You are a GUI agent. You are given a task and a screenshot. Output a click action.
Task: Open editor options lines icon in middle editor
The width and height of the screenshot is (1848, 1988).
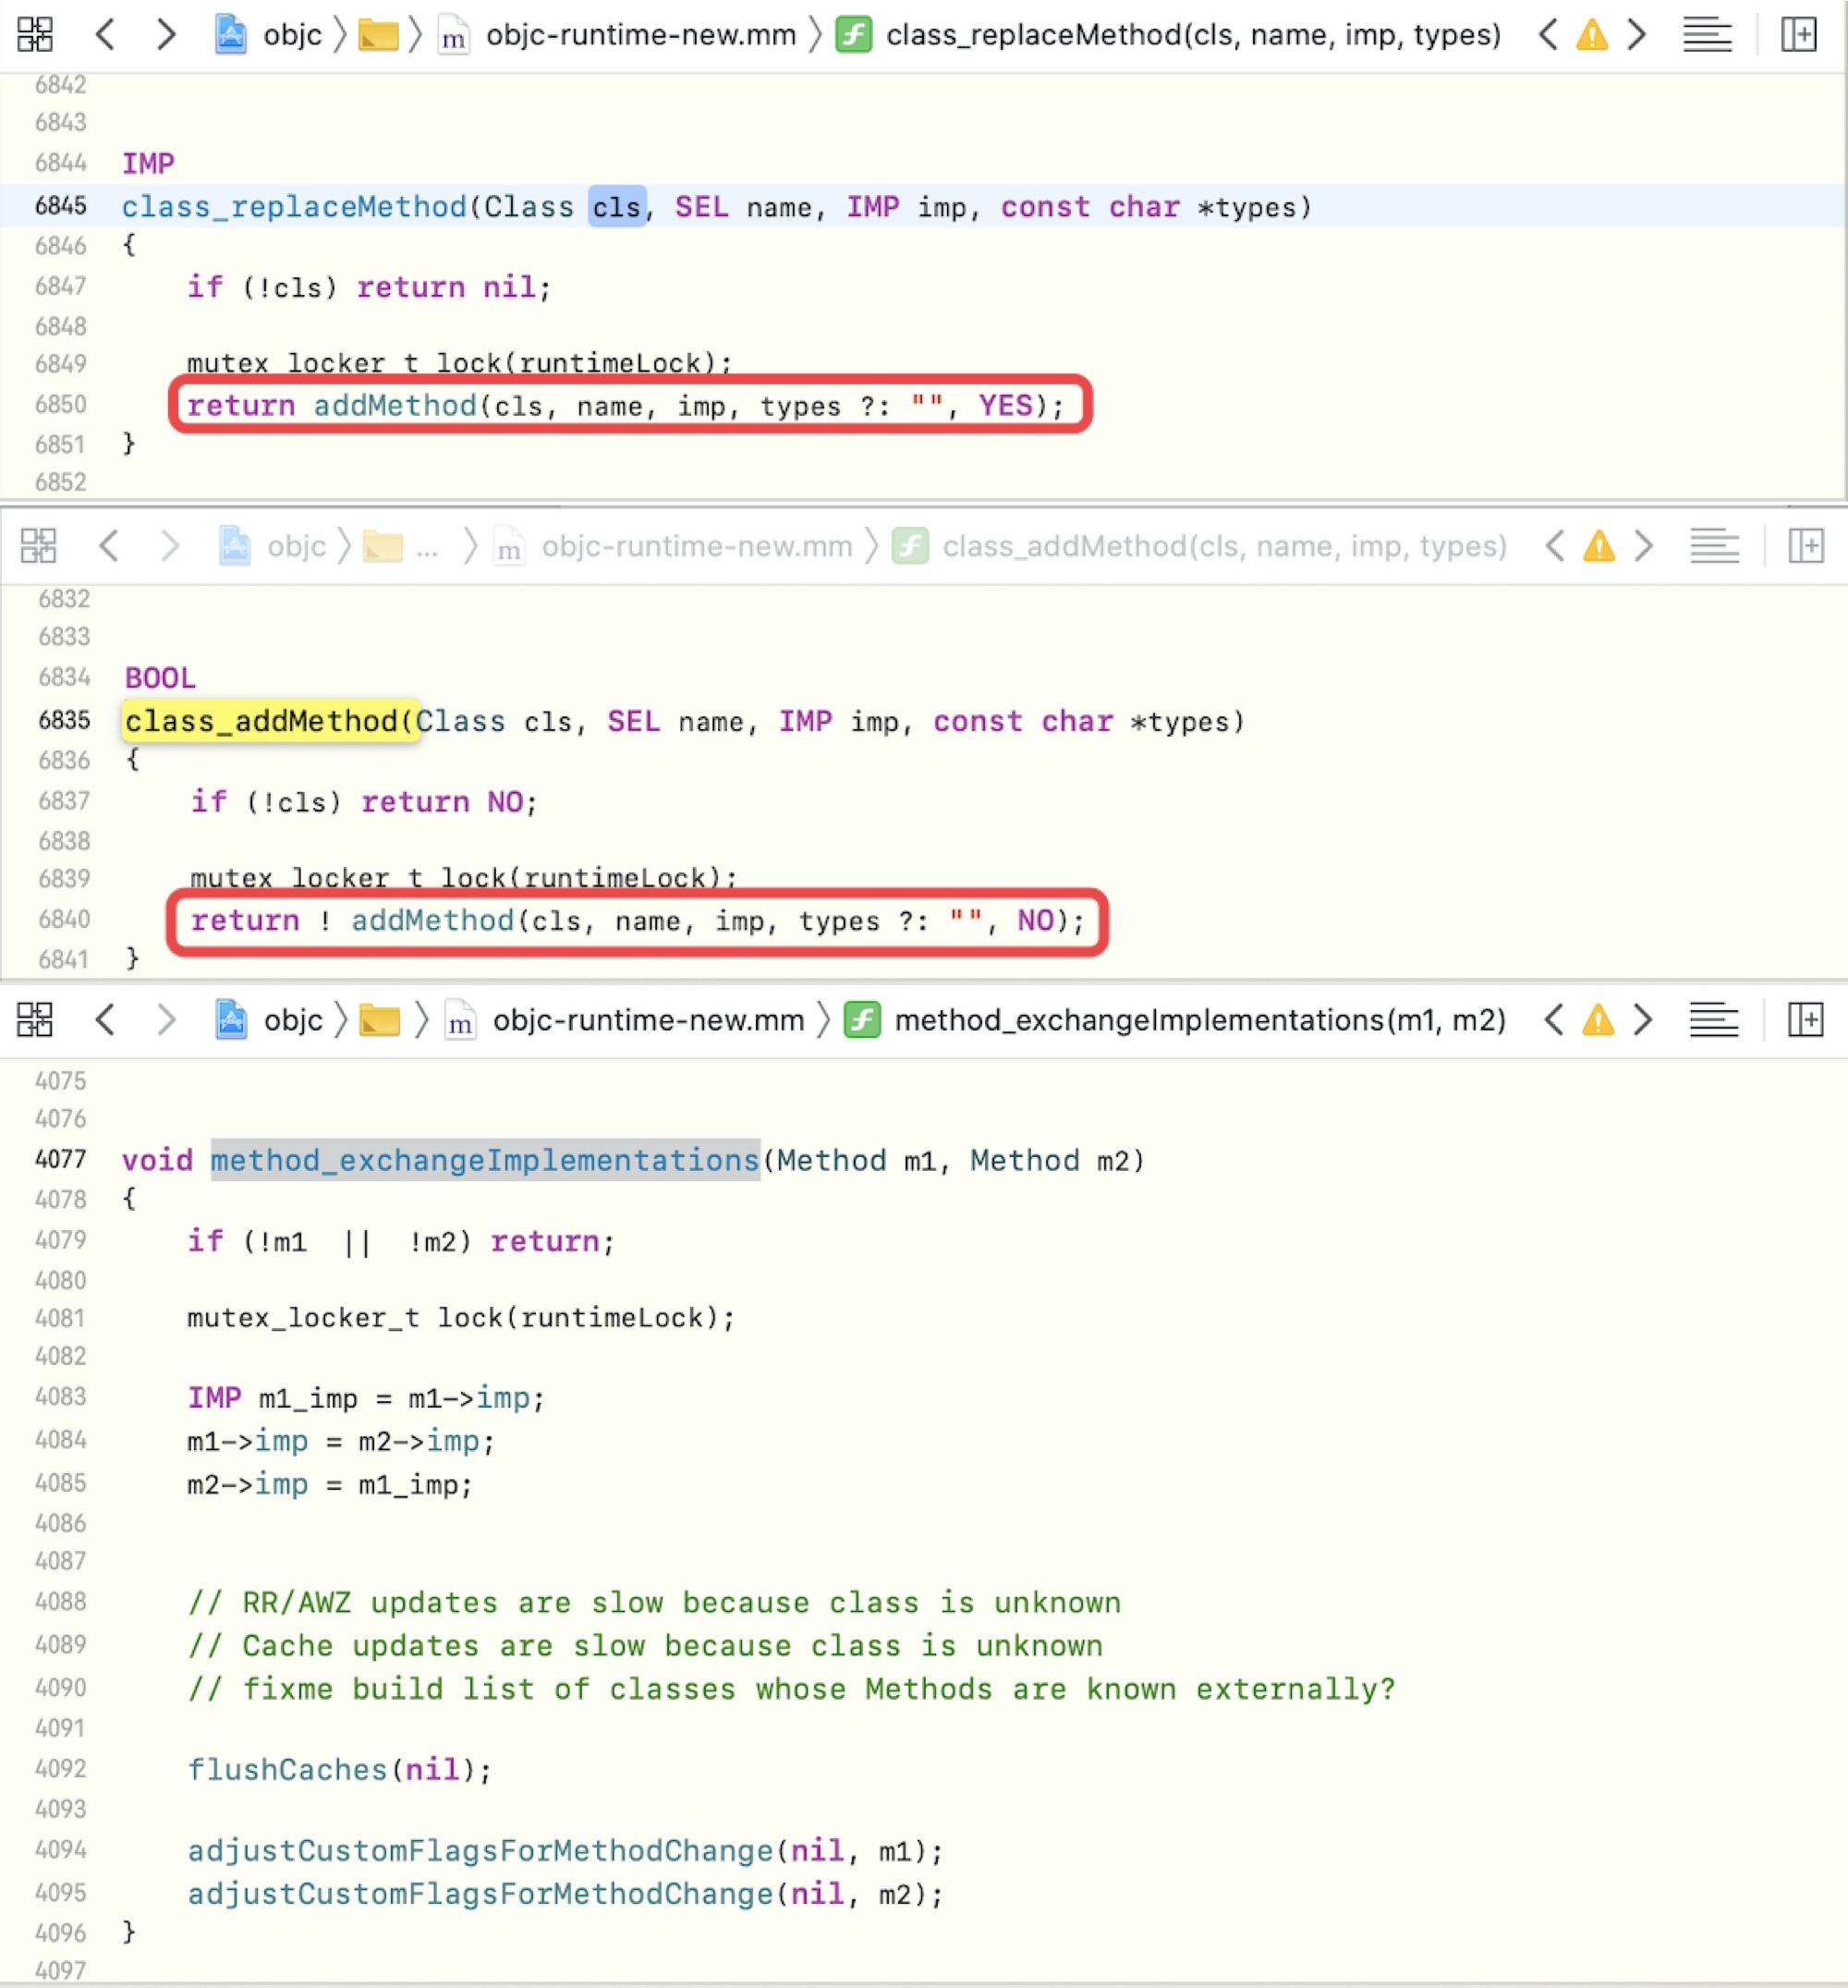(1714, 547)
